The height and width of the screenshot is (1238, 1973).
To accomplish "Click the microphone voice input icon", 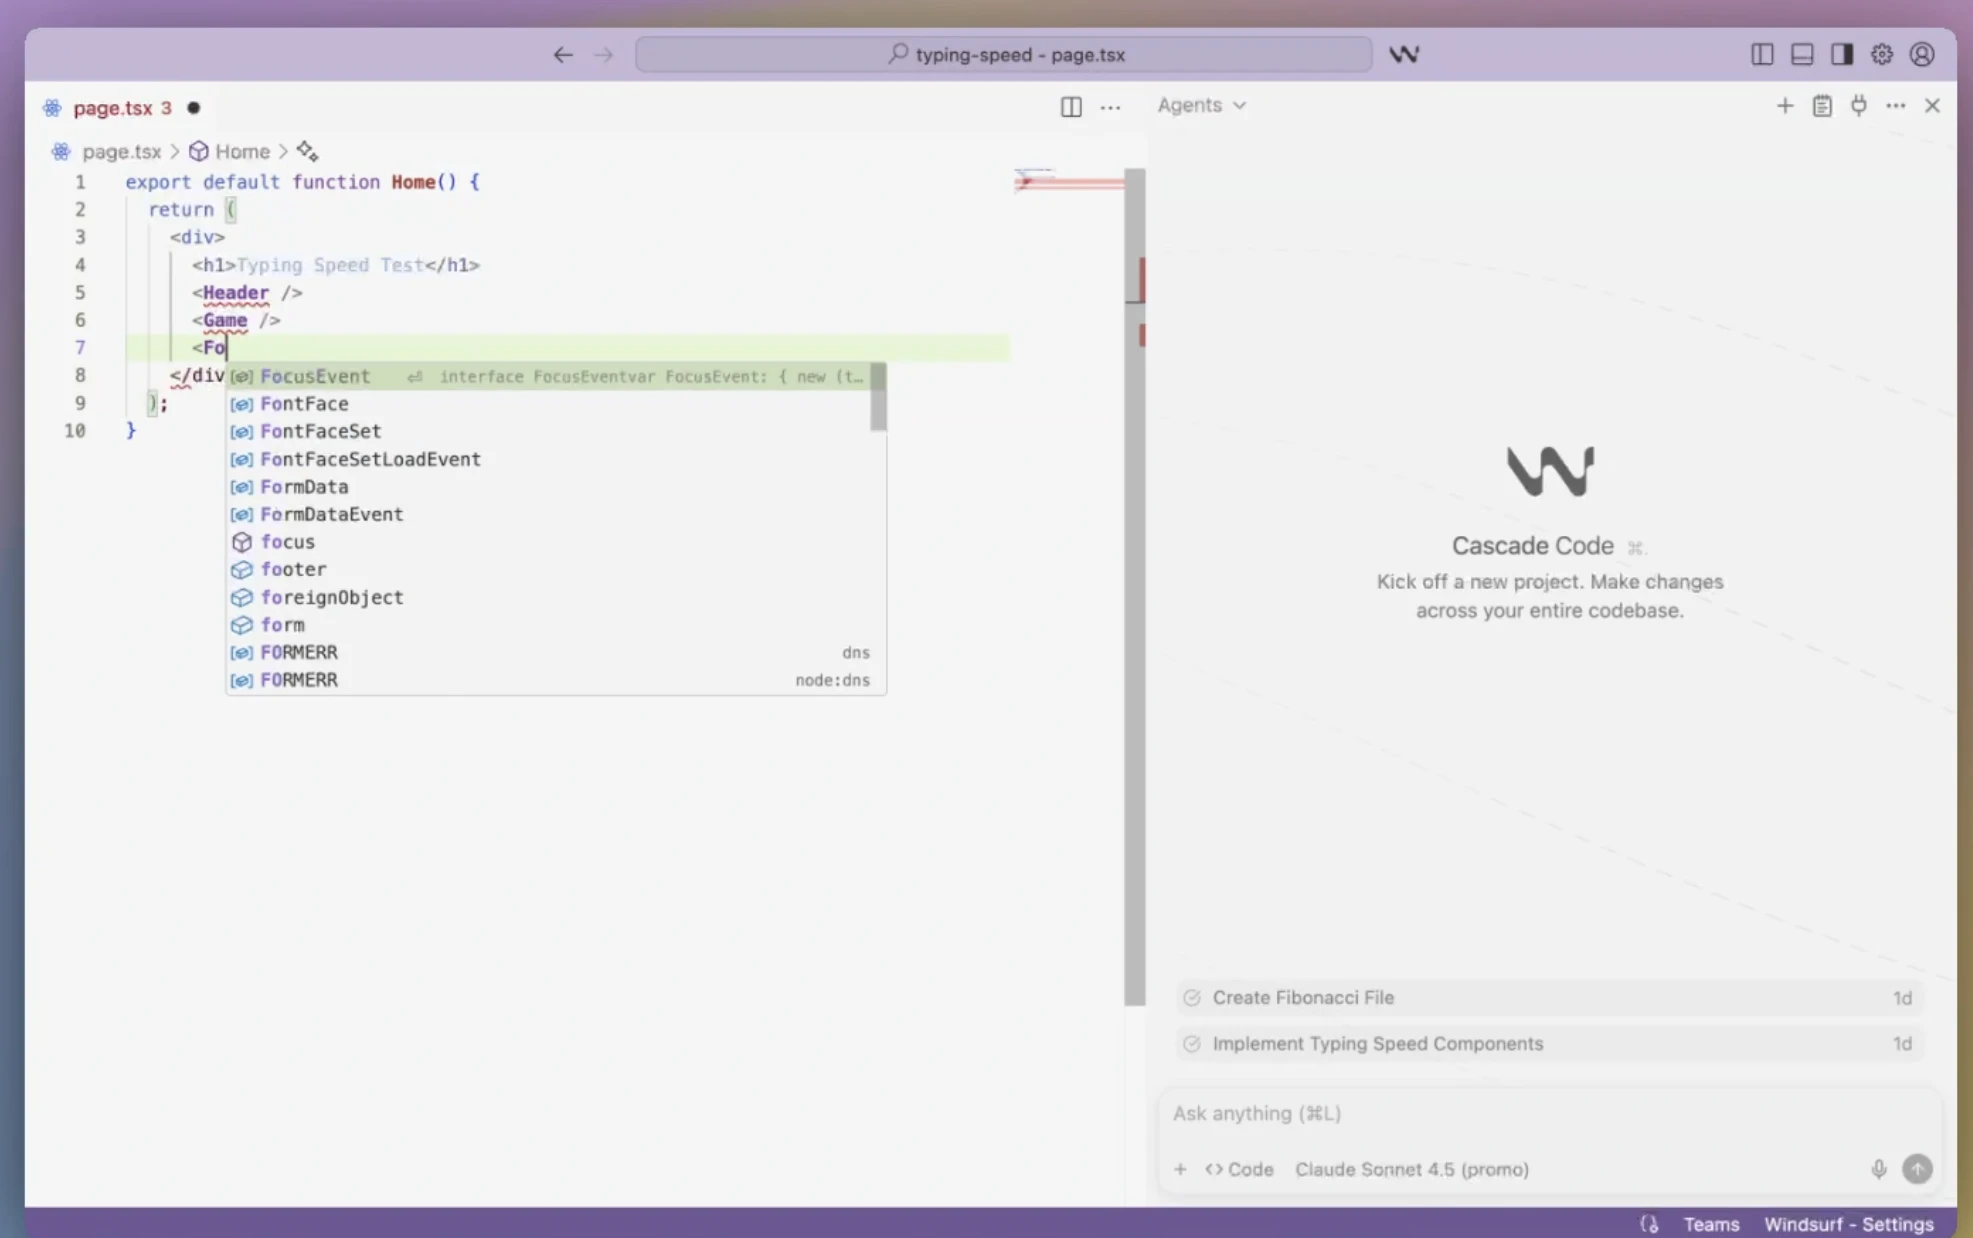I will (x=1878, y=1169).
